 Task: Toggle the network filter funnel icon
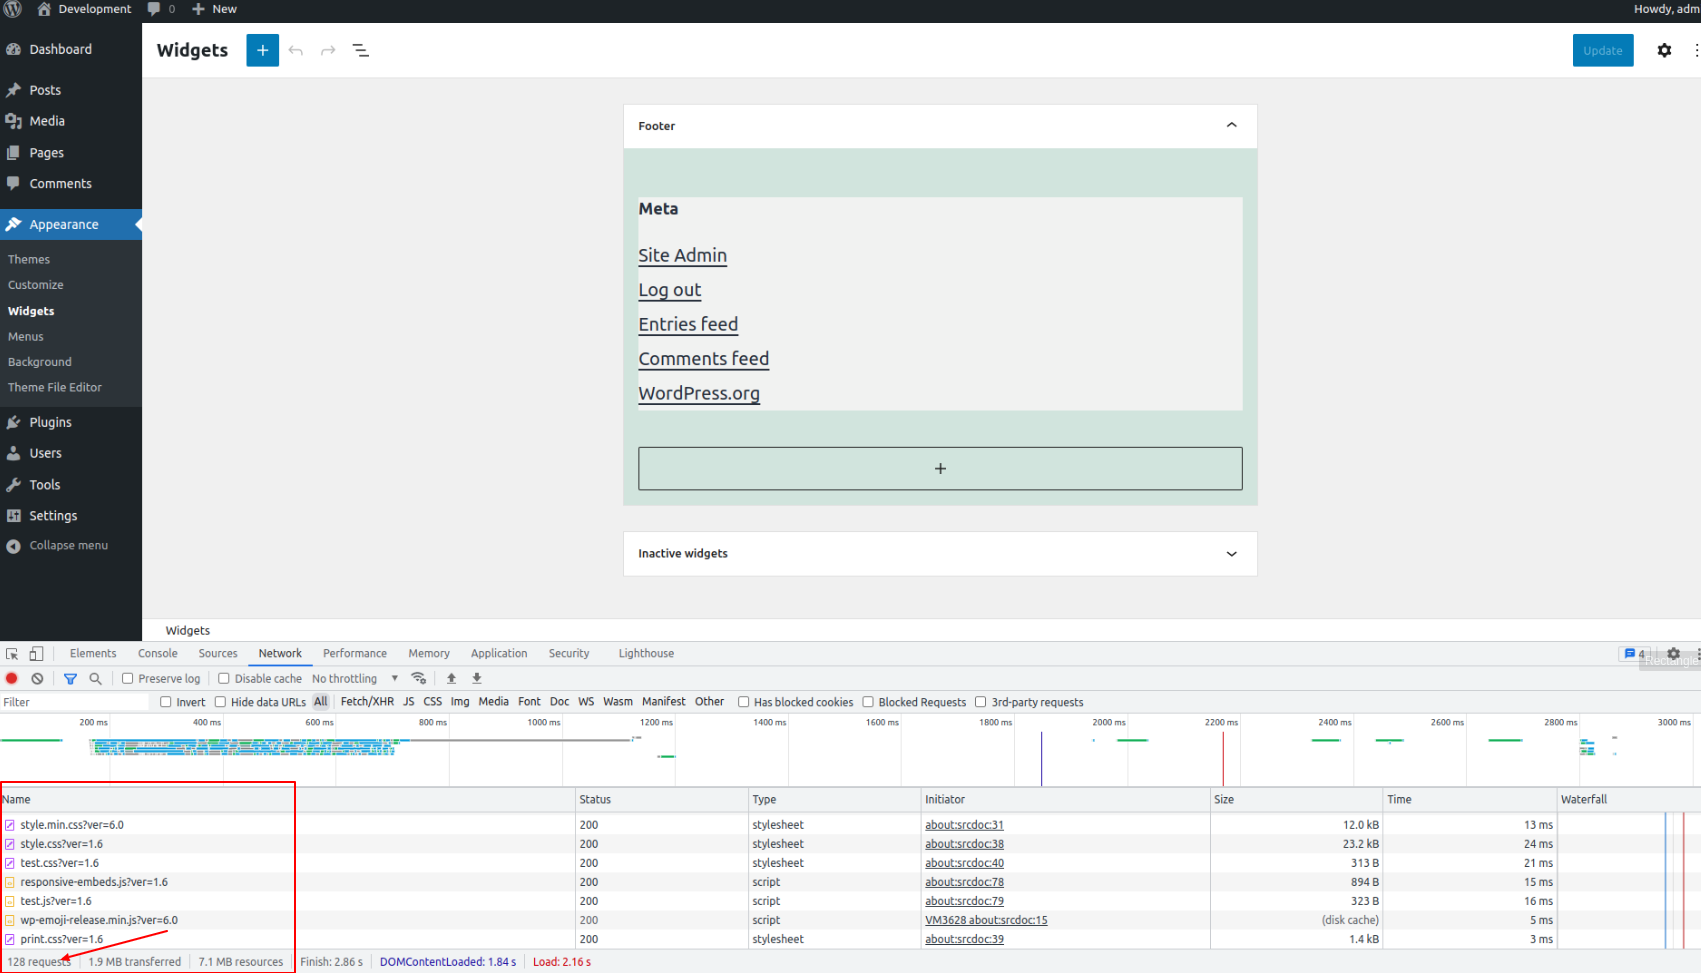point(70,678)
